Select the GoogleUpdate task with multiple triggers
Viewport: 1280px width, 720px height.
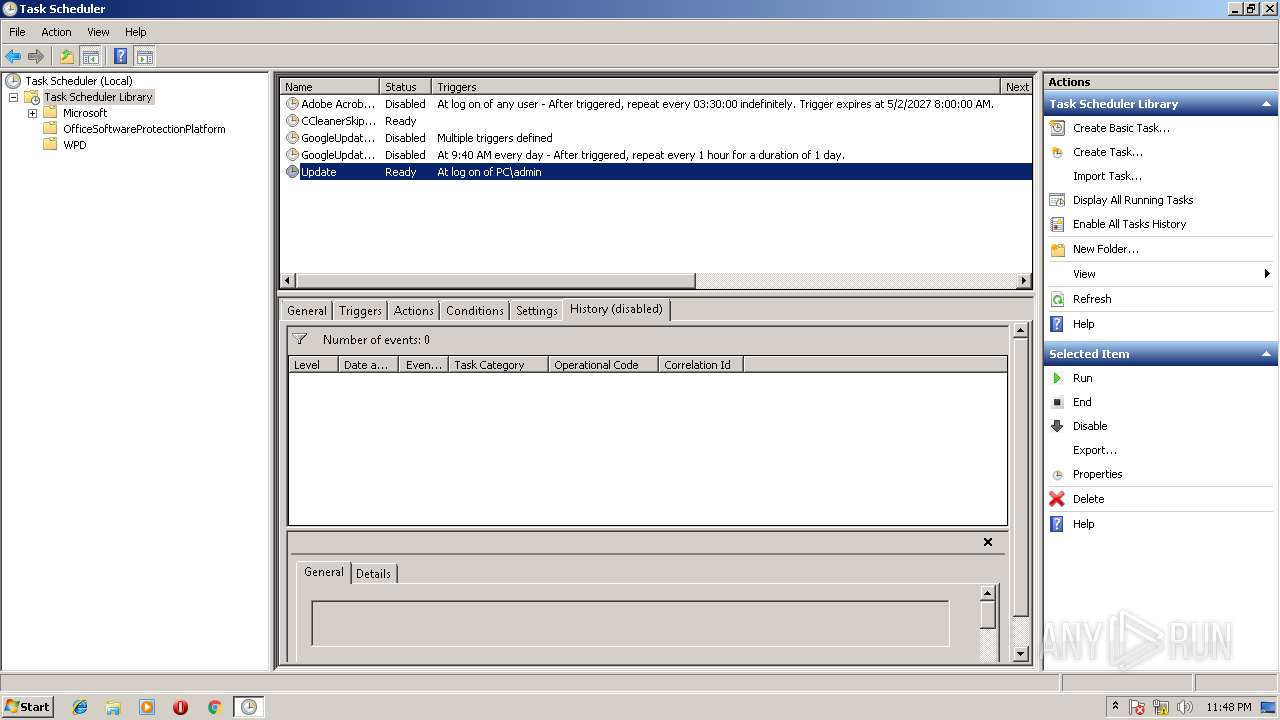coord(656,138)
